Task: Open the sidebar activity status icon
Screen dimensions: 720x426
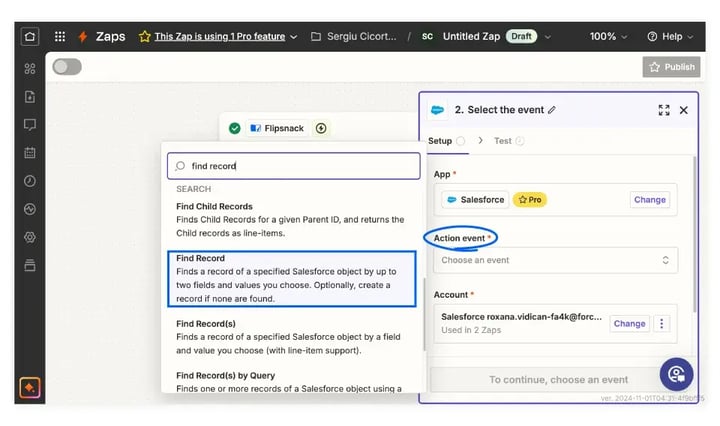Action: (30, 209)
